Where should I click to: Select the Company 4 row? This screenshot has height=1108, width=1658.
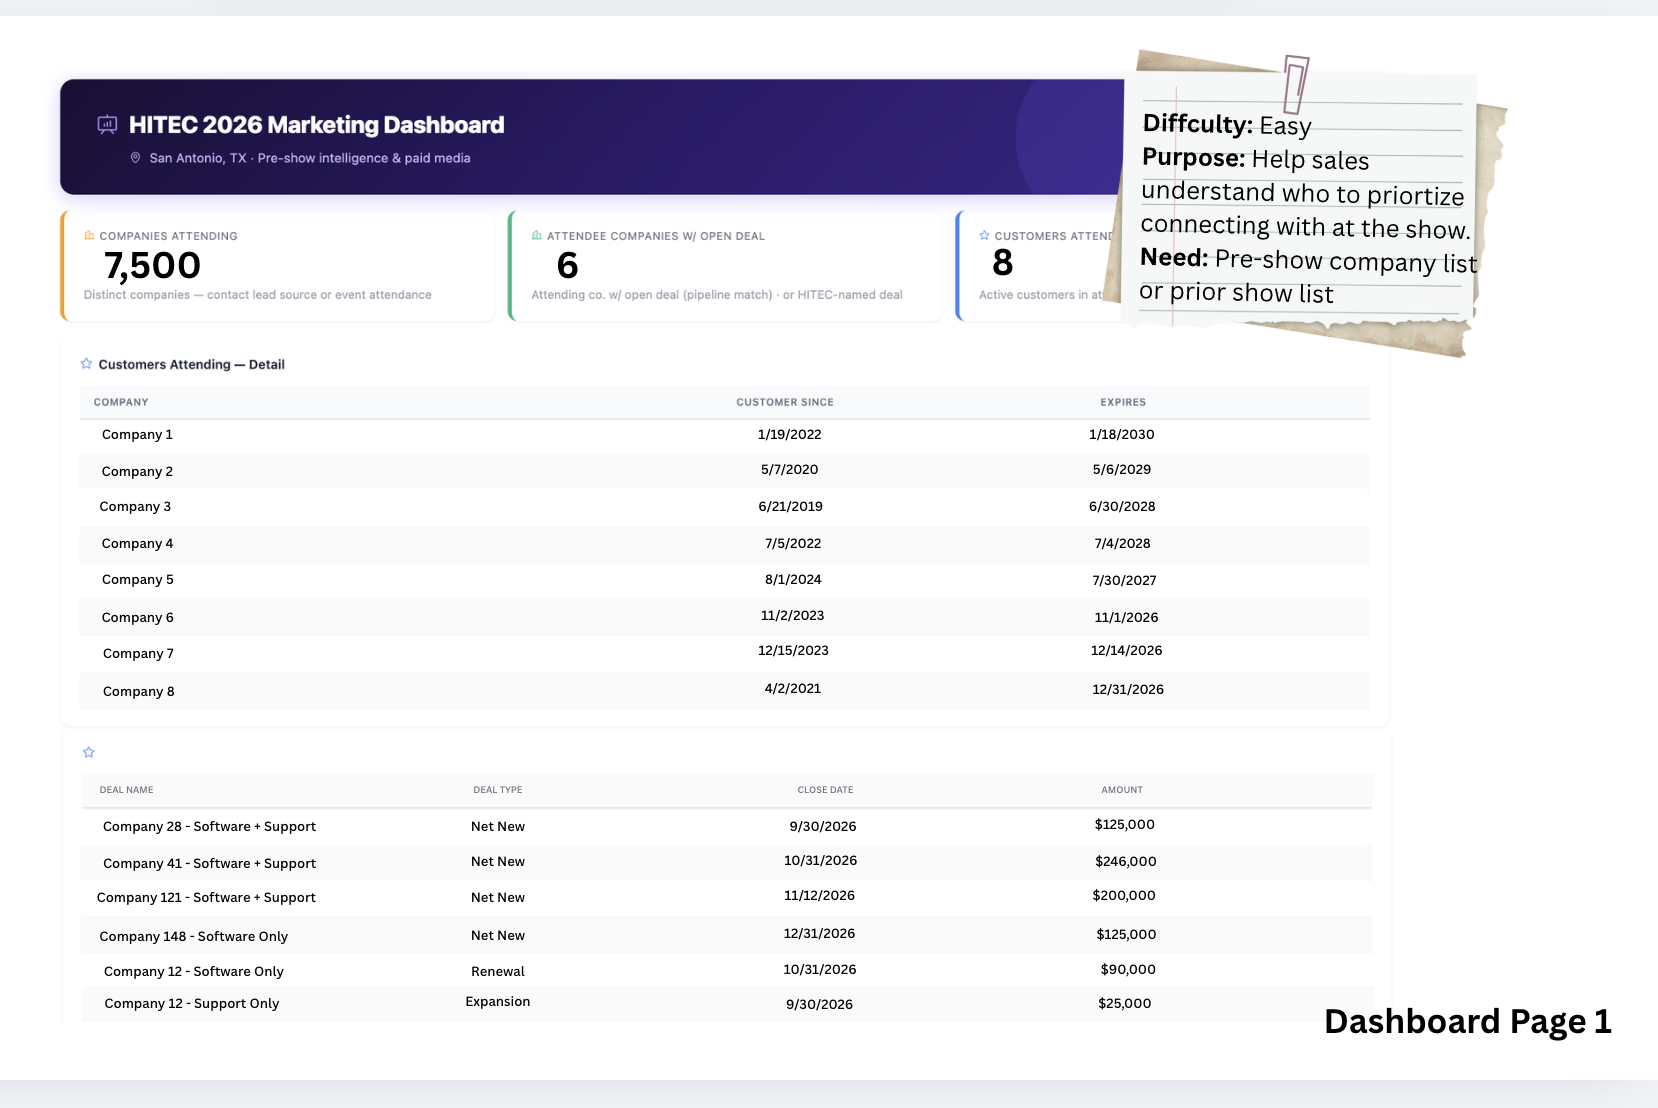(725, 544)
